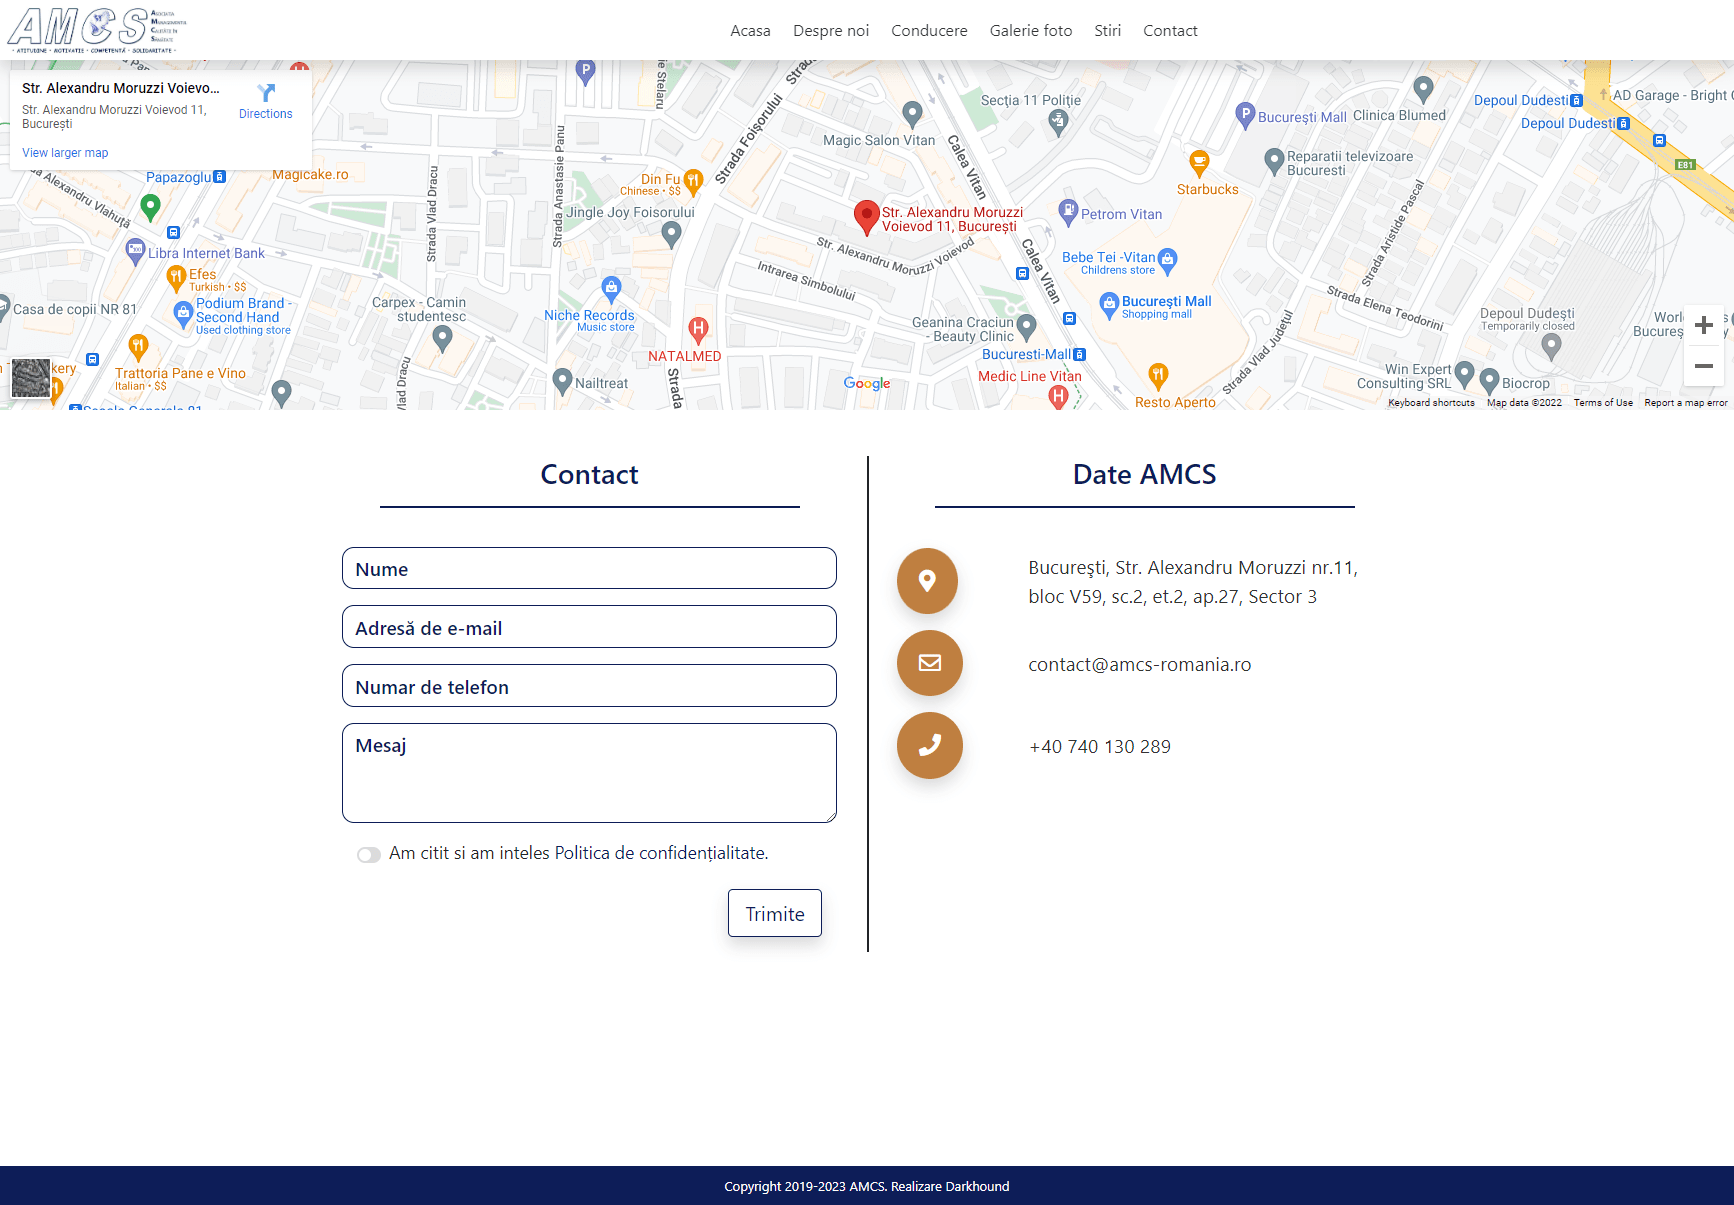Open map Terms of Use link
Screen dimensions: 1734x1205
pos(1603,403)
